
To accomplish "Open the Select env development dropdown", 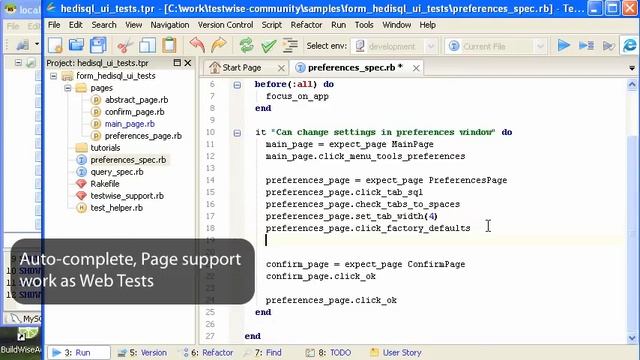I will pyautogui.click(x=394, y=46).
